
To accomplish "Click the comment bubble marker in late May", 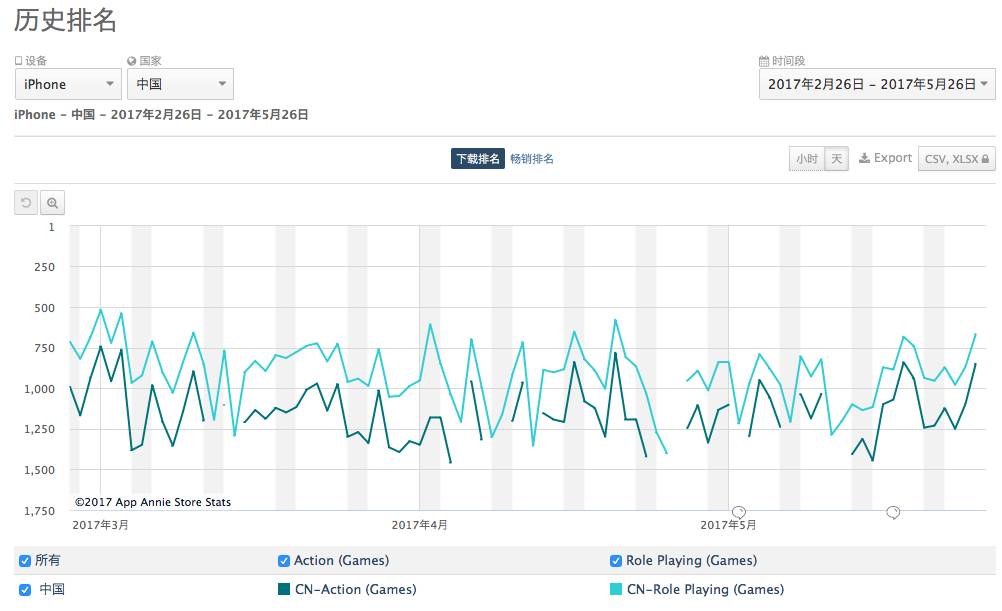I will 893,512.
